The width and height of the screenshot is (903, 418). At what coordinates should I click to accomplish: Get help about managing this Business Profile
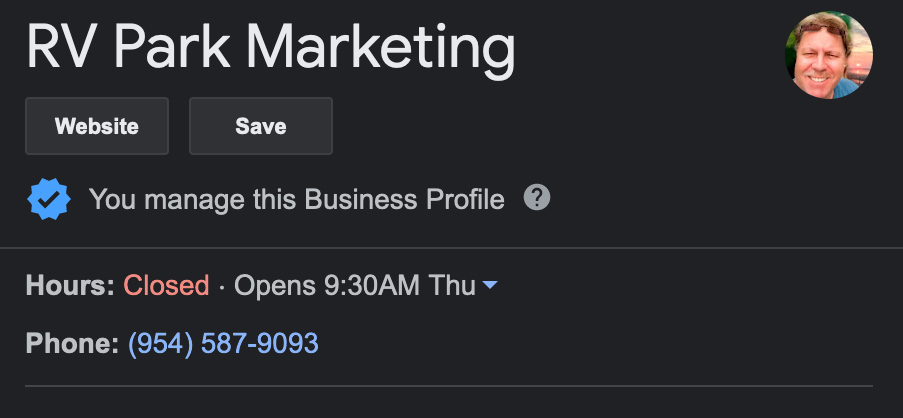(537, 197)
